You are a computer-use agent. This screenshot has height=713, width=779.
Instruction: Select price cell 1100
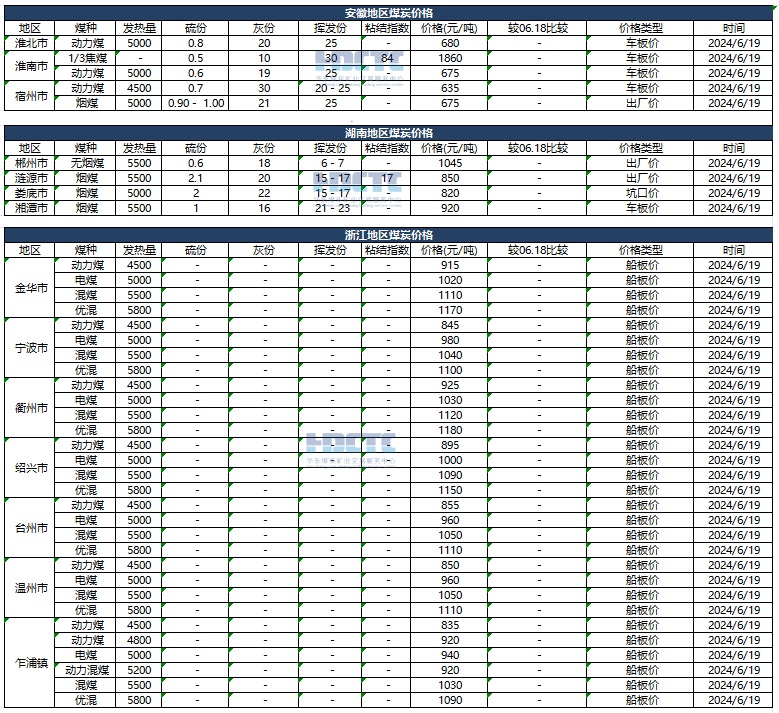pyautogui.click(x=449, y=370)
